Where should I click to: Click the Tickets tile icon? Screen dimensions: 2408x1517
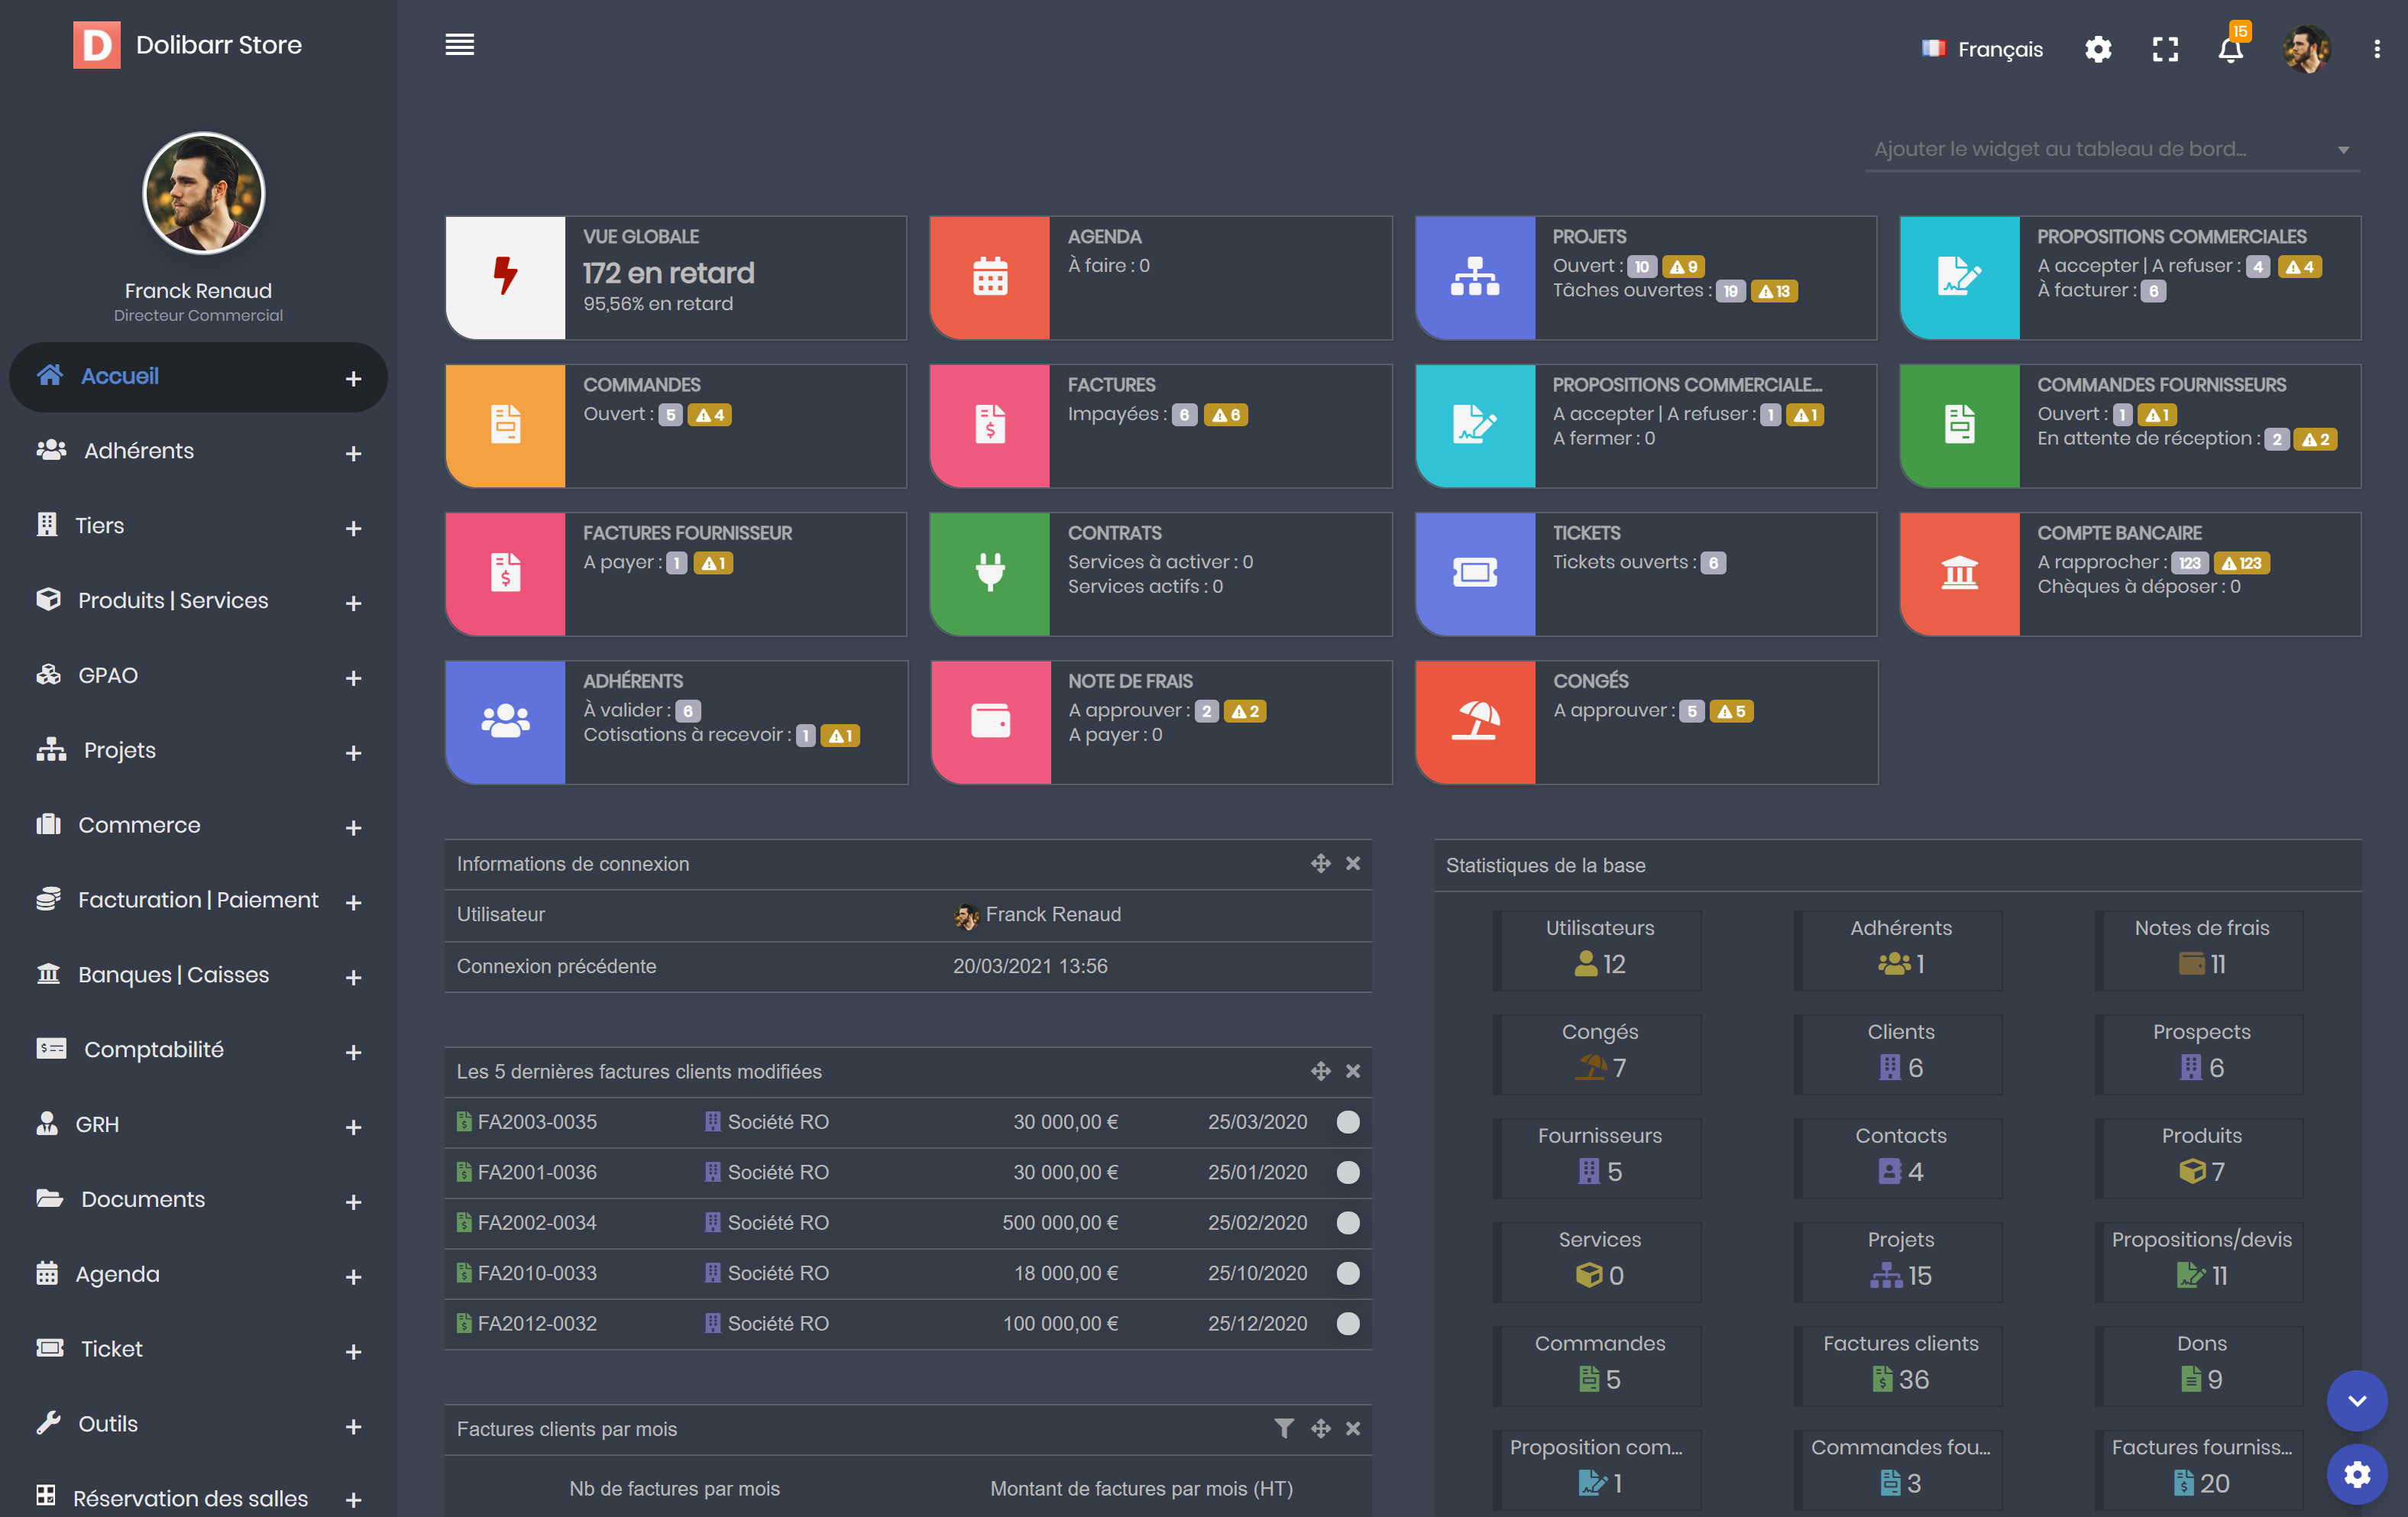tap(1475, 573)
